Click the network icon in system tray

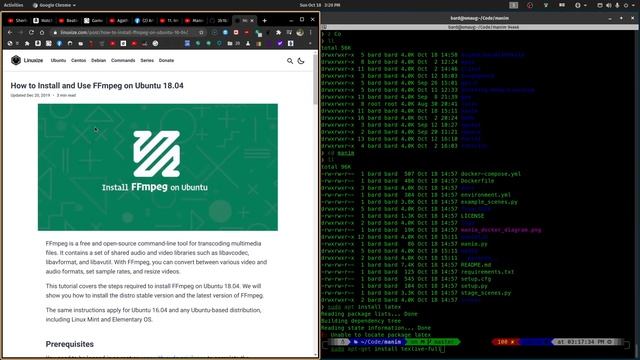point(600,5)
